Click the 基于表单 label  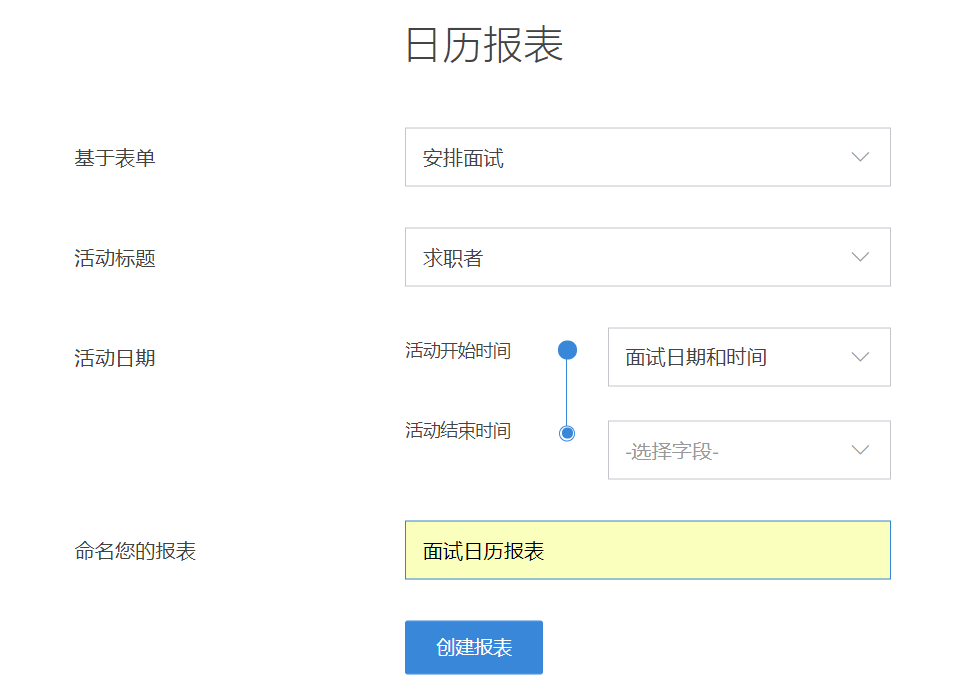115,158
